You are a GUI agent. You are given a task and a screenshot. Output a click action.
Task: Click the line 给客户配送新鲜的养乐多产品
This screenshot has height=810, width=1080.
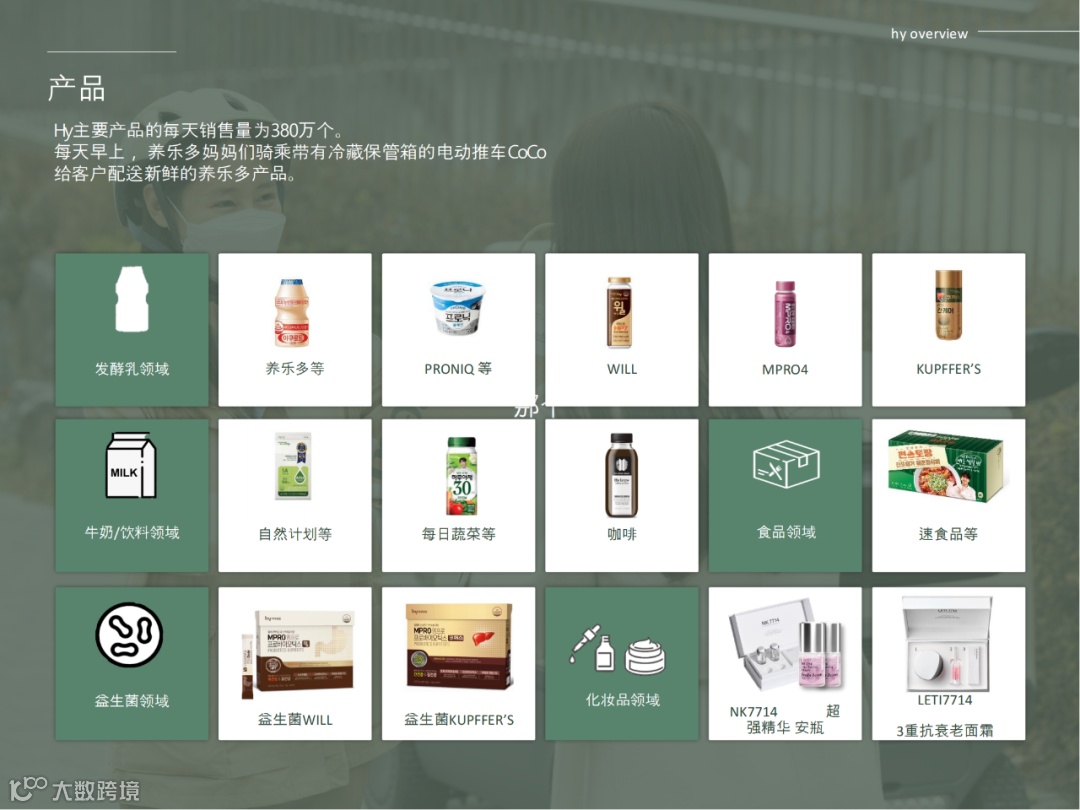point(175,173)
